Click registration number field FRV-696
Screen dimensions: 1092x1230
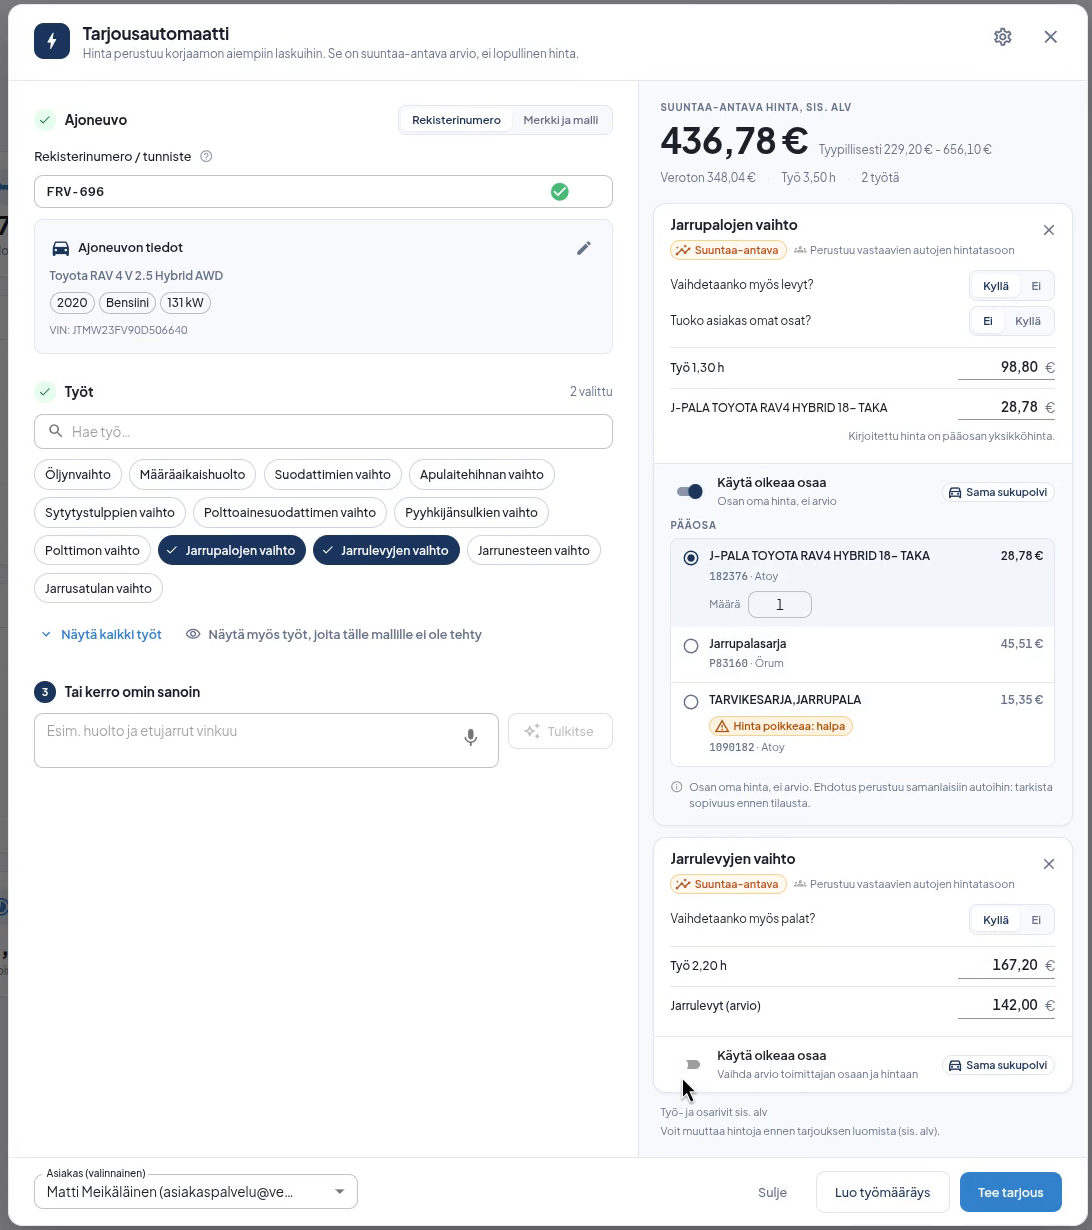(x=323, y=191)
